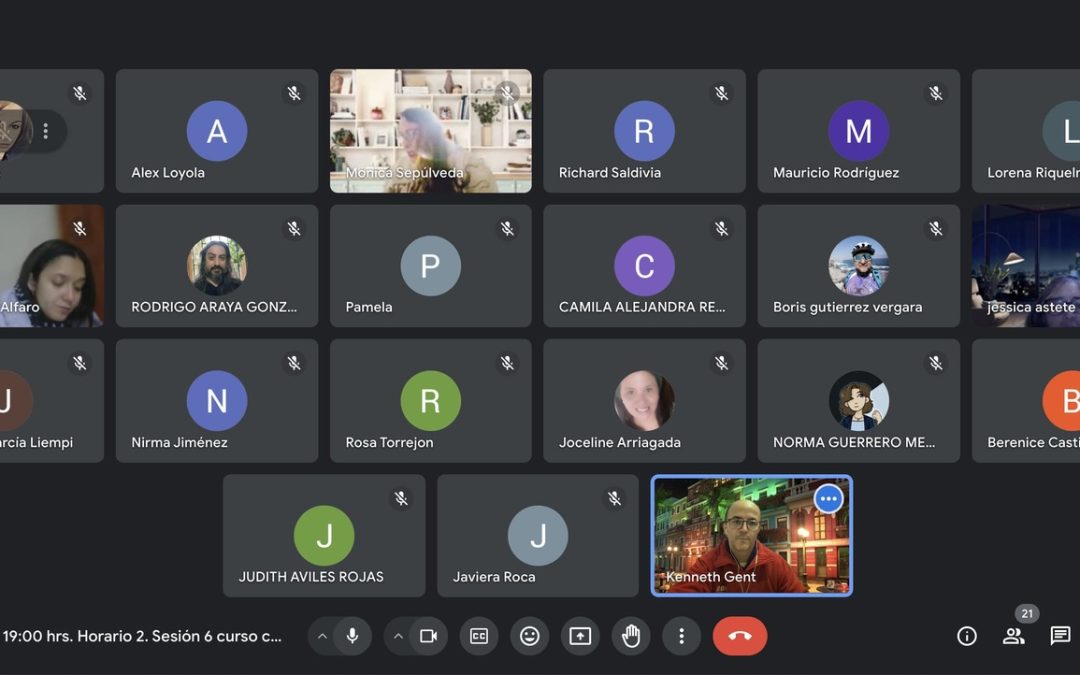Open options on Kenneth Gent's tile
Screen dimensions: 1080x675
tap(829, 499)
